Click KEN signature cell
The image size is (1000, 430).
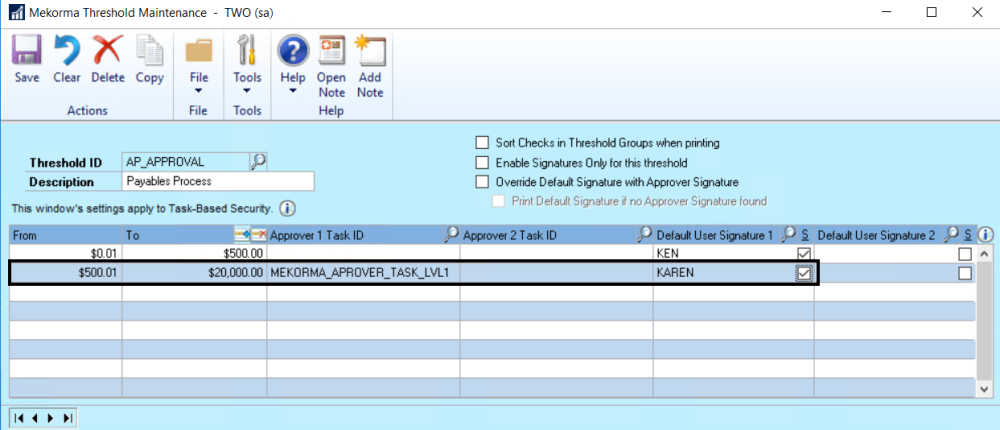[x=726, y=254]
